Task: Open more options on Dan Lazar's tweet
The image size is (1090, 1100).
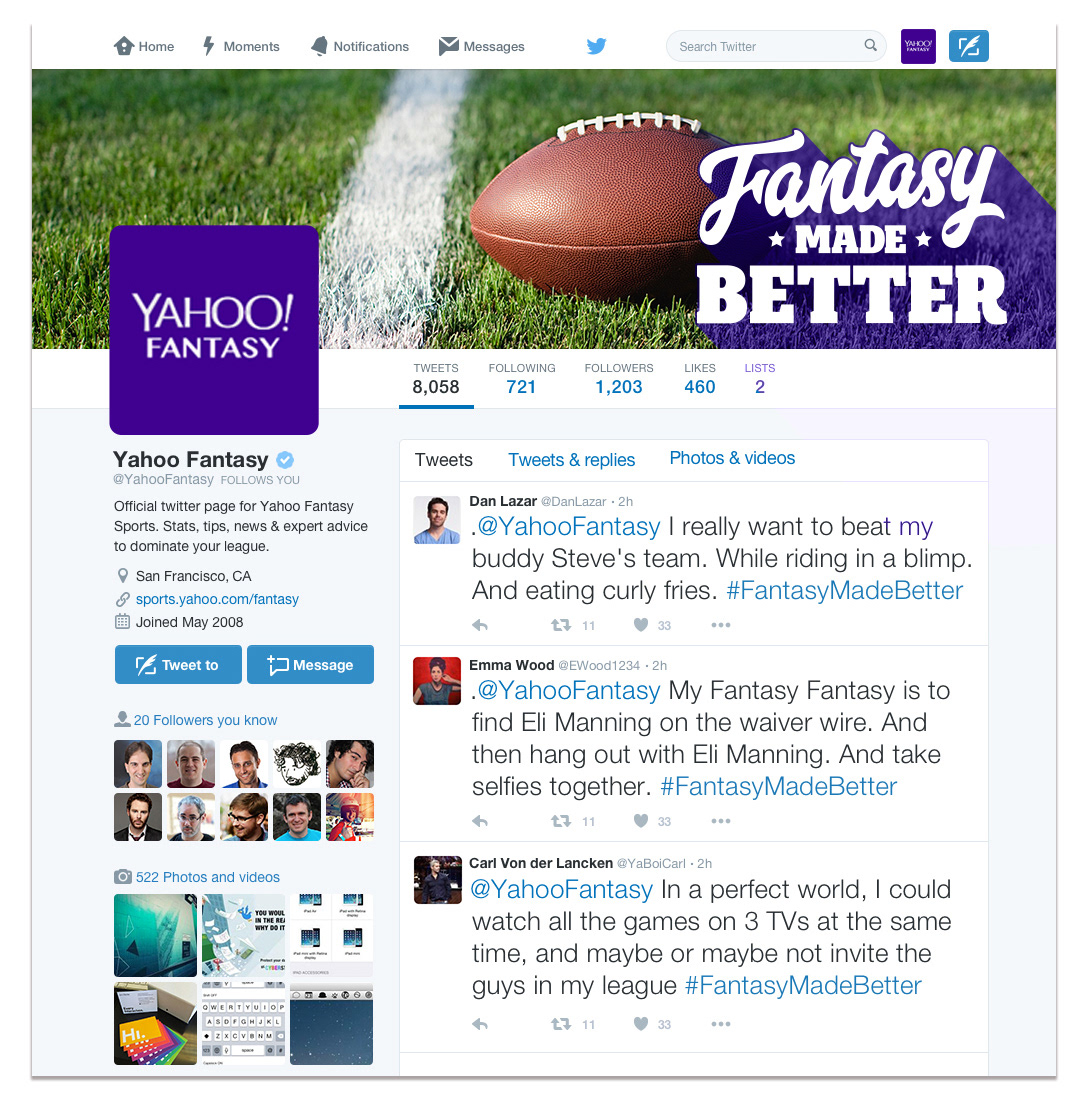Action: (x=721, y=625)
